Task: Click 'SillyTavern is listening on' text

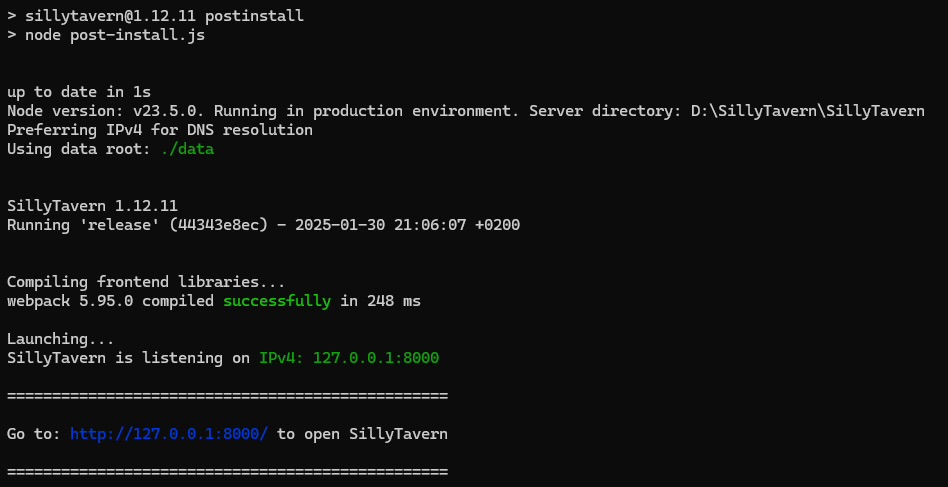Action: pyautogui.click(x=128, y=358)
